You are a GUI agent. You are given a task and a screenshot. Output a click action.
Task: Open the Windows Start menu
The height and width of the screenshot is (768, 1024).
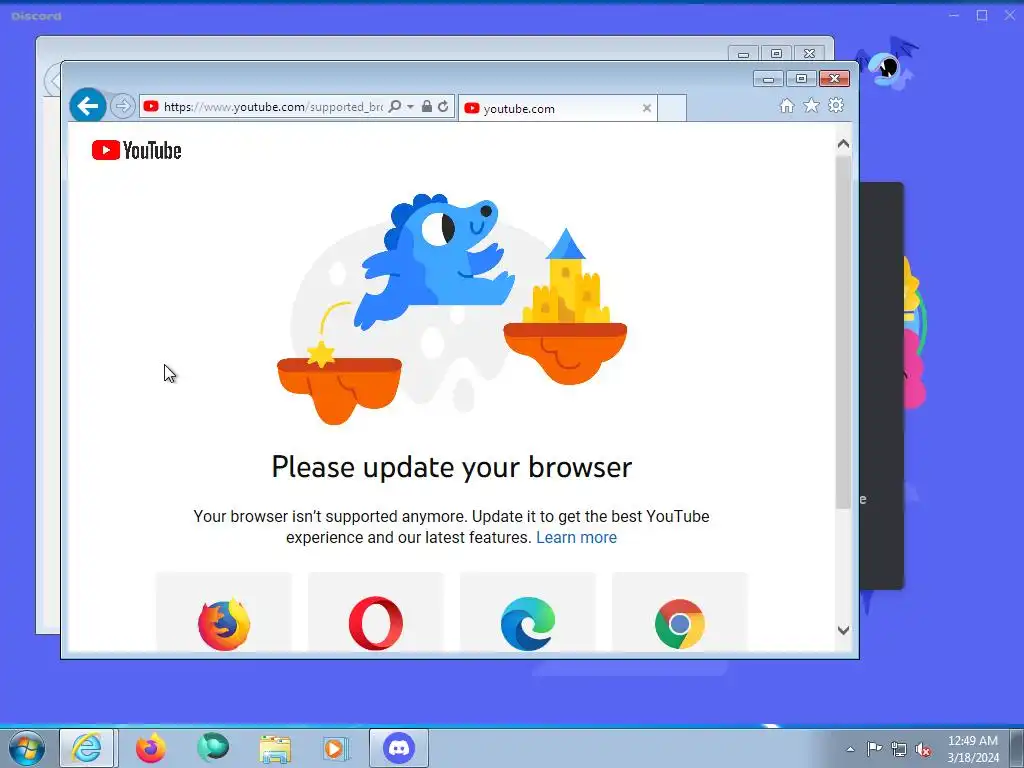coord(27,748)
